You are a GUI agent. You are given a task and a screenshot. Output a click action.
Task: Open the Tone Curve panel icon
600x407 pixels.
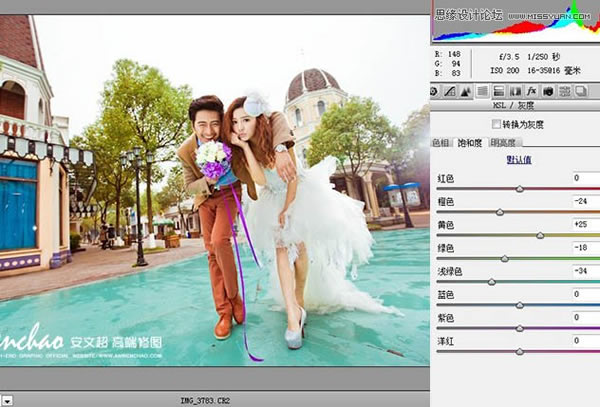coord(450,91)
